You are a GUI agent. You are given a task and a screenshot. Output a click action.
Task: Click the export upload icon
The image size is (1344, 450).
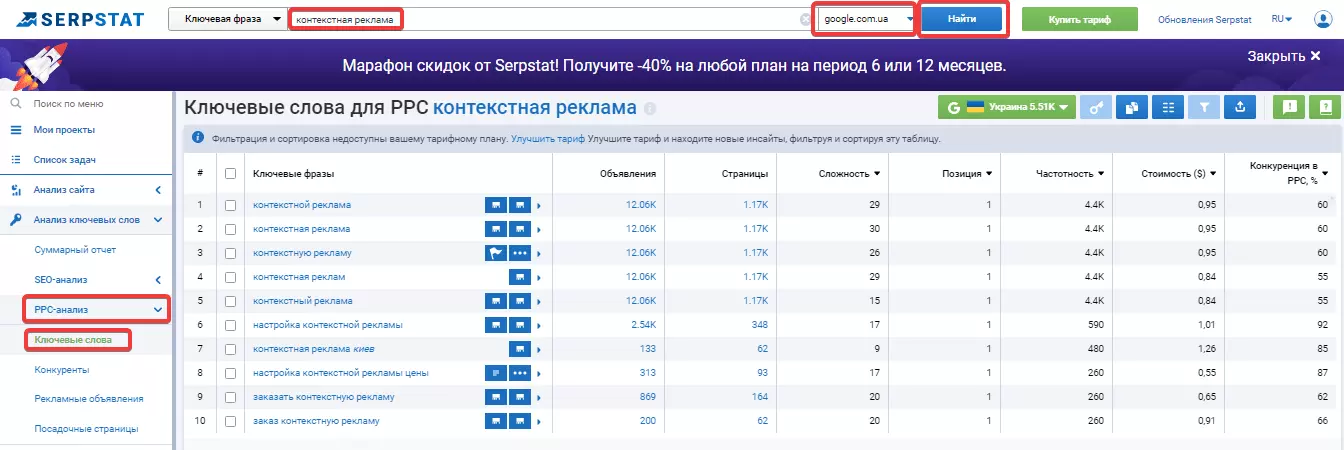(1240, 107)
